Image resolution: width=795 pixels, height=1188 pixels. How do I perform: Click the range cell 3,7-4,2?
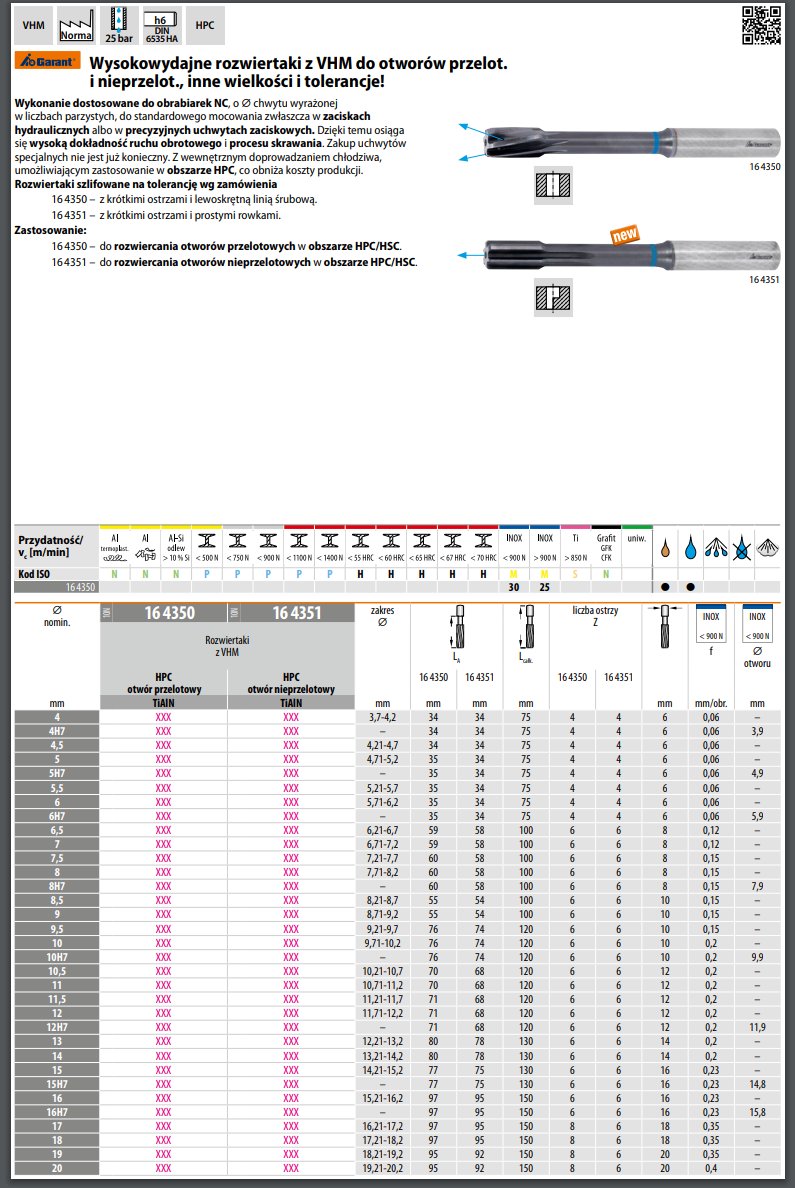(x=382, y=717)
